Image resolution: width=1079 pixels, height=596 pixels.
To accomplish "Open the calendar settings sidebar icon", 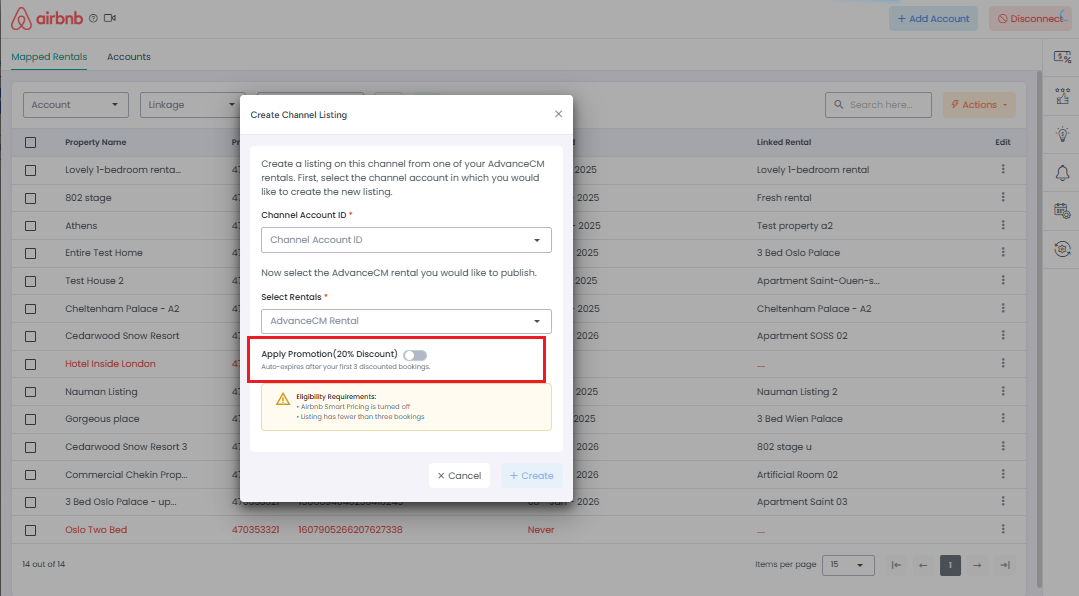I will click(1062, 211).
